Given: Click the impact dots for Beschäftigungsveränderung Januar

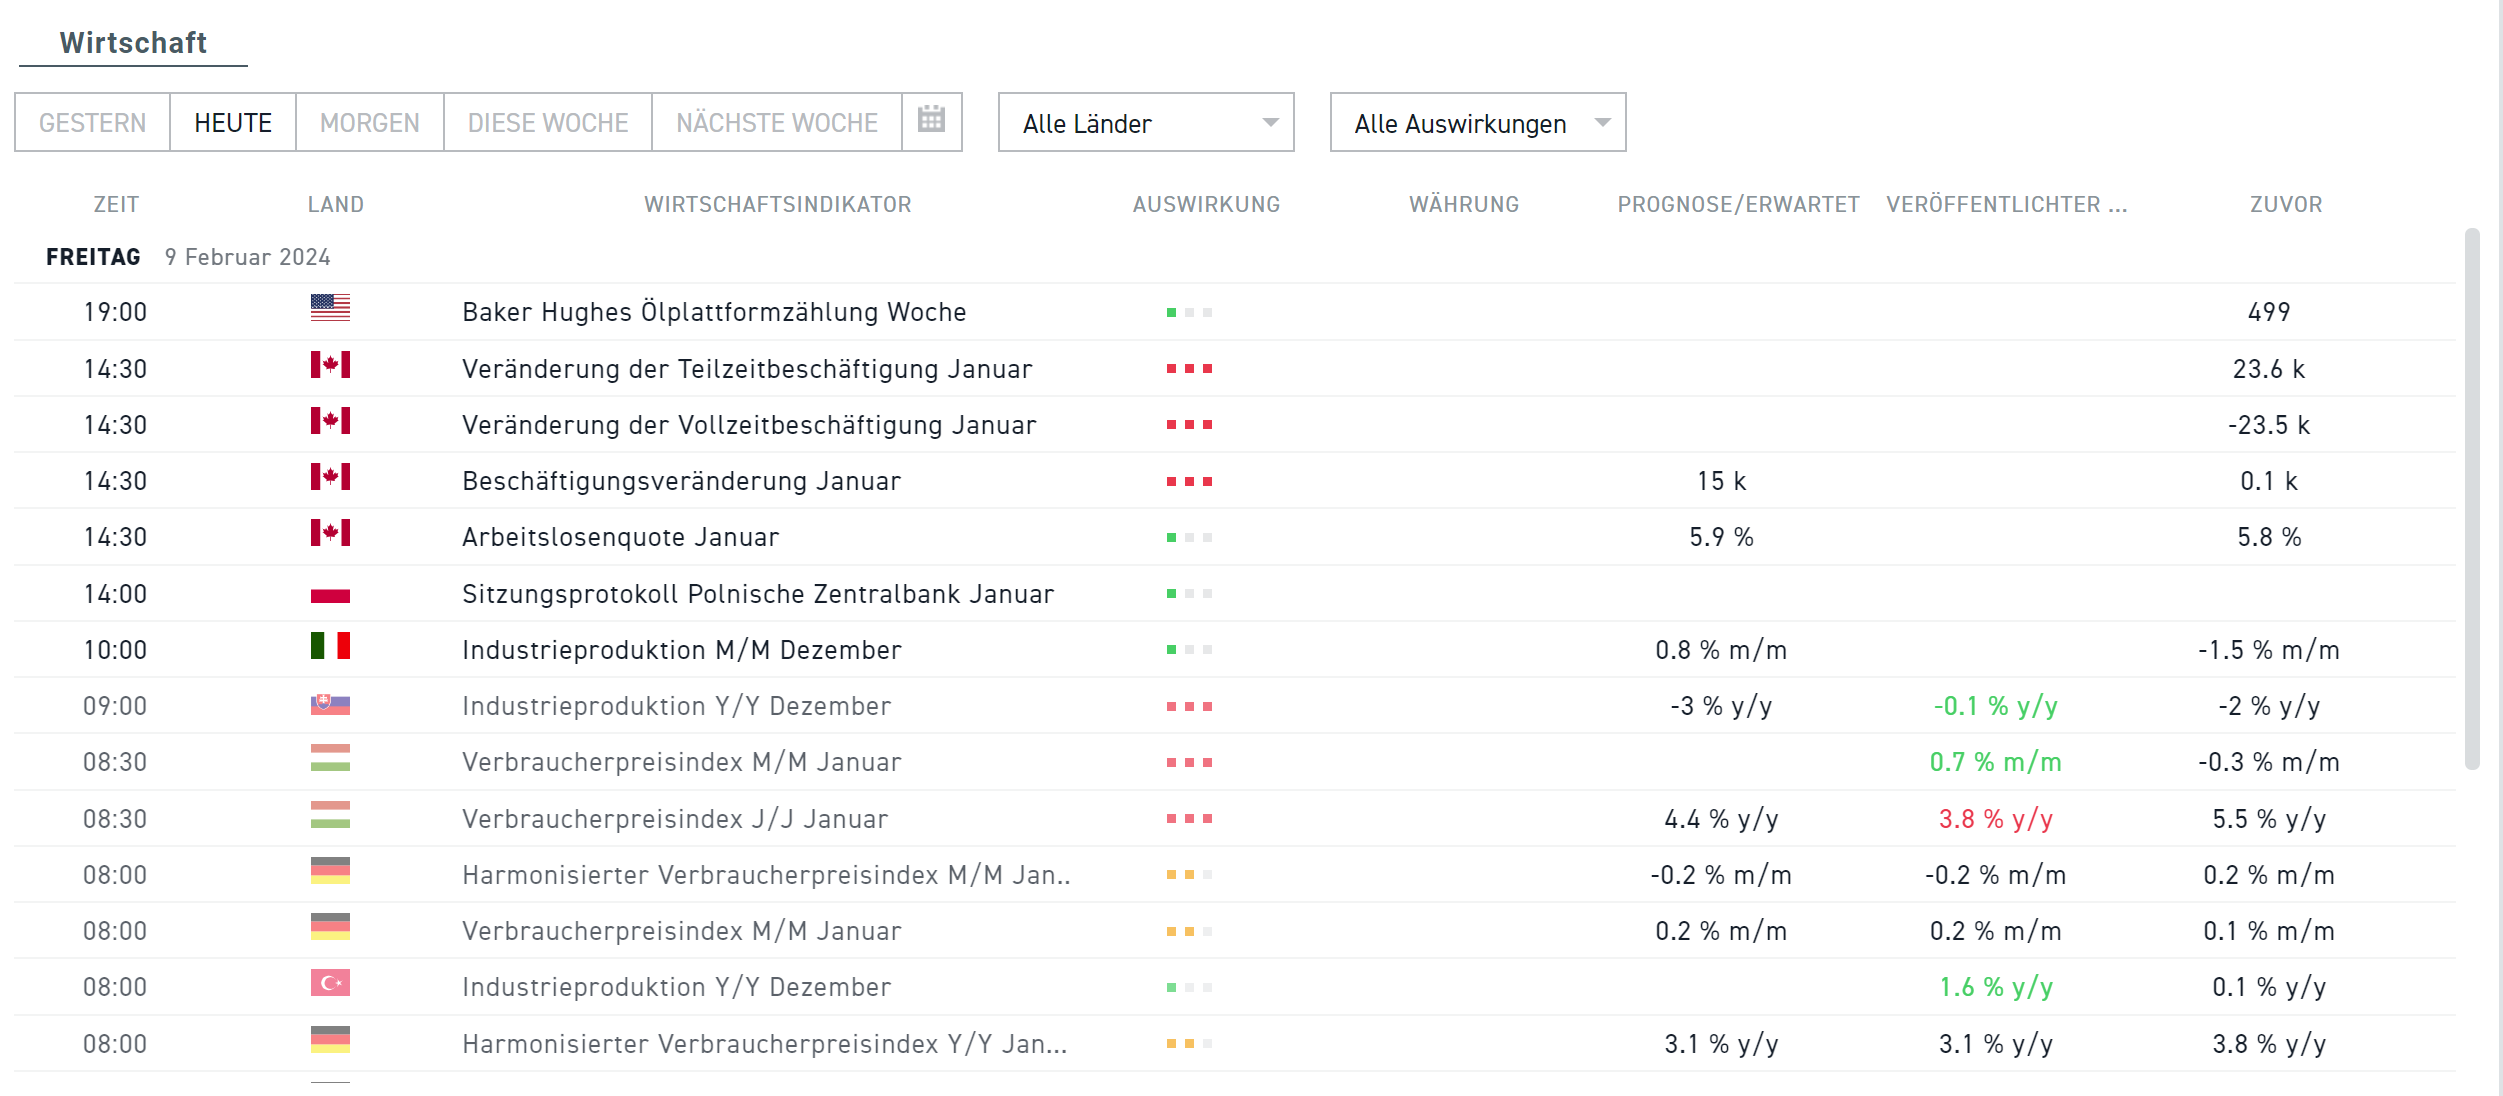Looking at the screenshot, I should tap(1190, 480).
